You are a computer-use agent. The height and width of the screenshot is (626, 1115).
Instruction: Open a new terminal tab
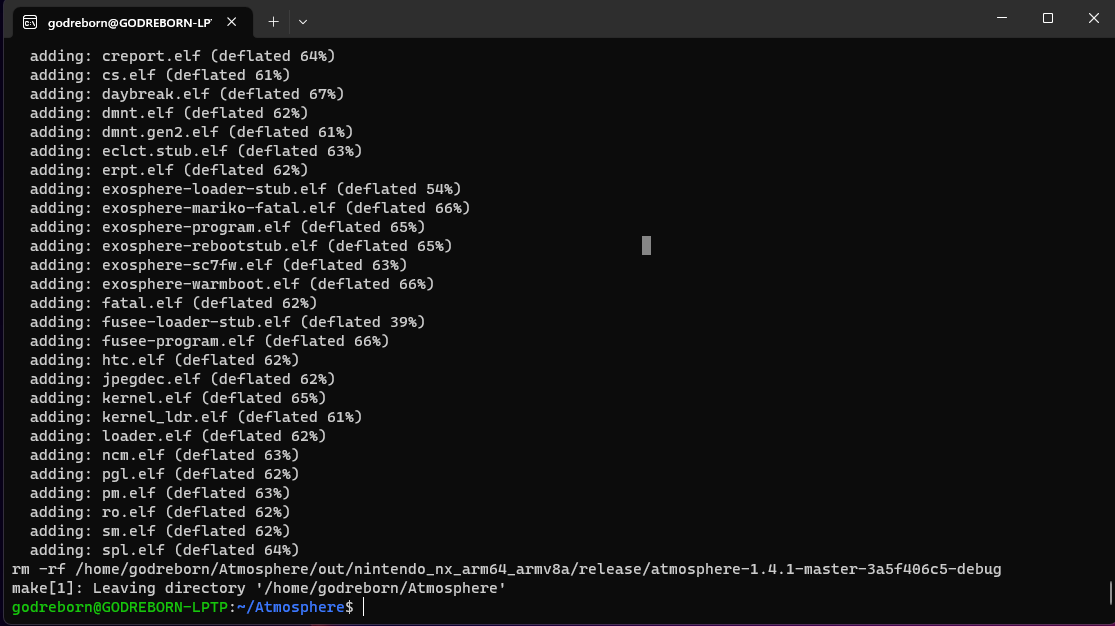pos(273,22)
